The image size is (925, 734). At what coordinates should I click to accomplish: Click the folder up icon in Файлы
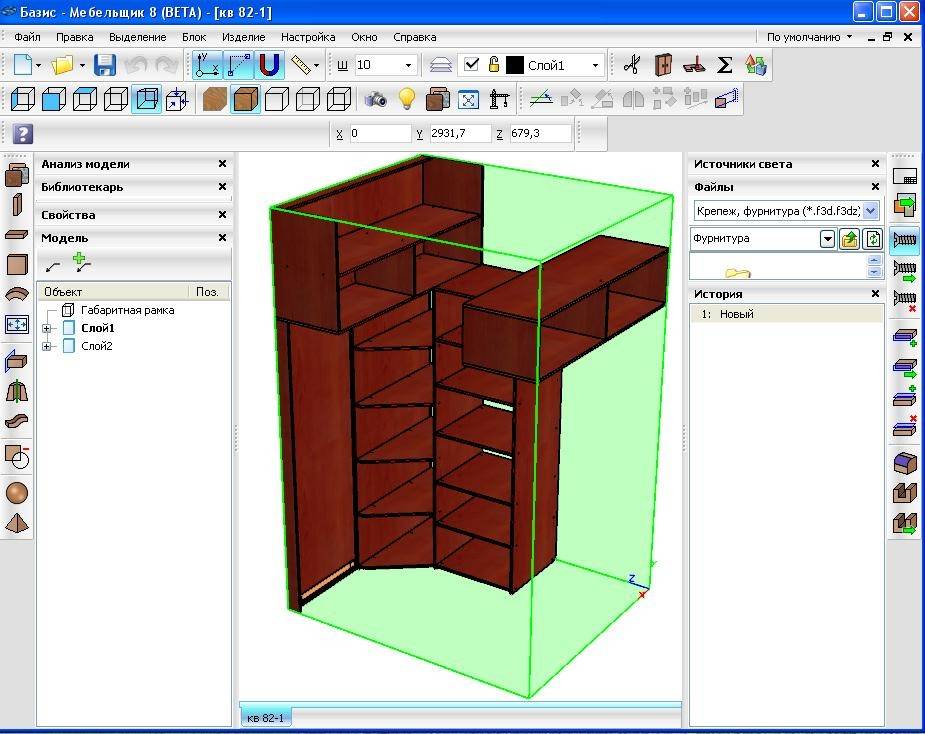click(x=849, y=239)
